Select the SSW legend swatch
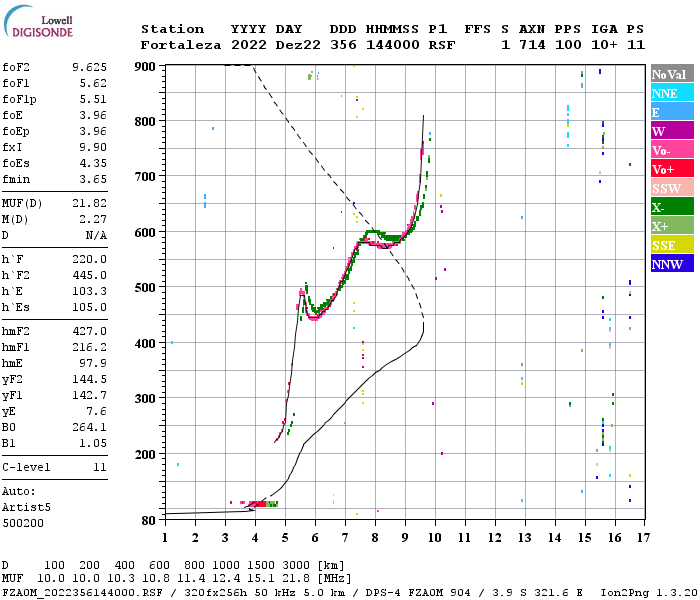 [672, 188]
